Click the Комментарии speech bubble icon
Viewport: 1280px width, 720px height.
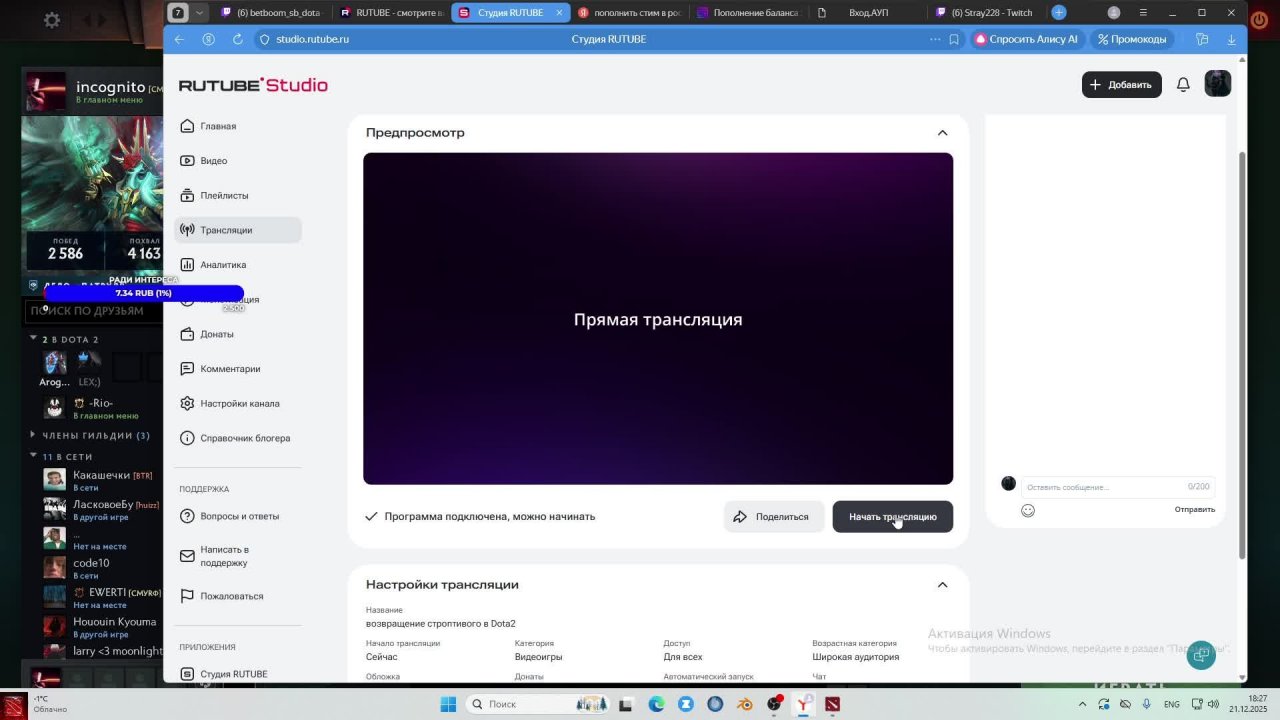[187, 369]
